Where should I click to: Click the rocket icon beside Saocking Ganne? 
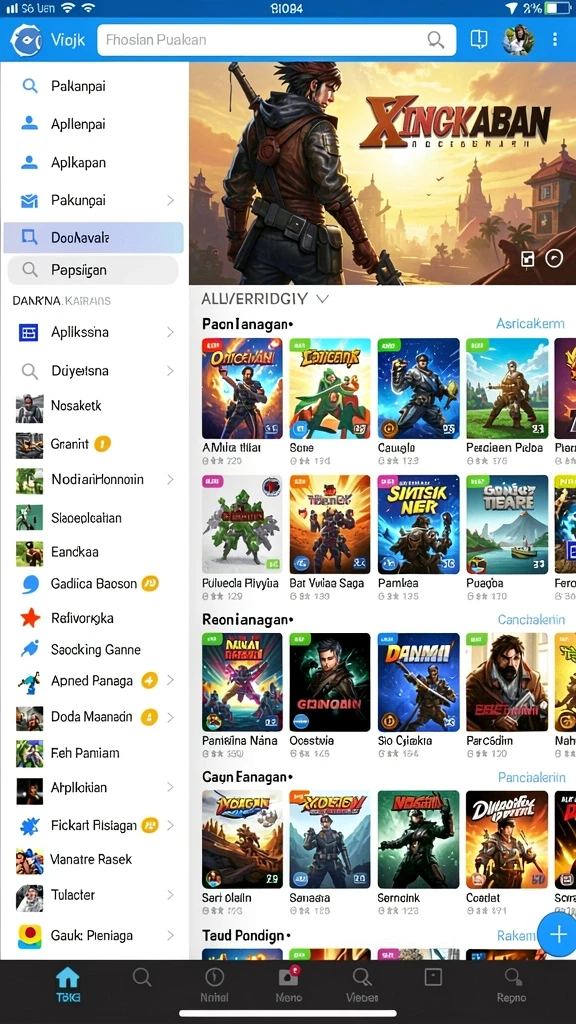(29, 649)
